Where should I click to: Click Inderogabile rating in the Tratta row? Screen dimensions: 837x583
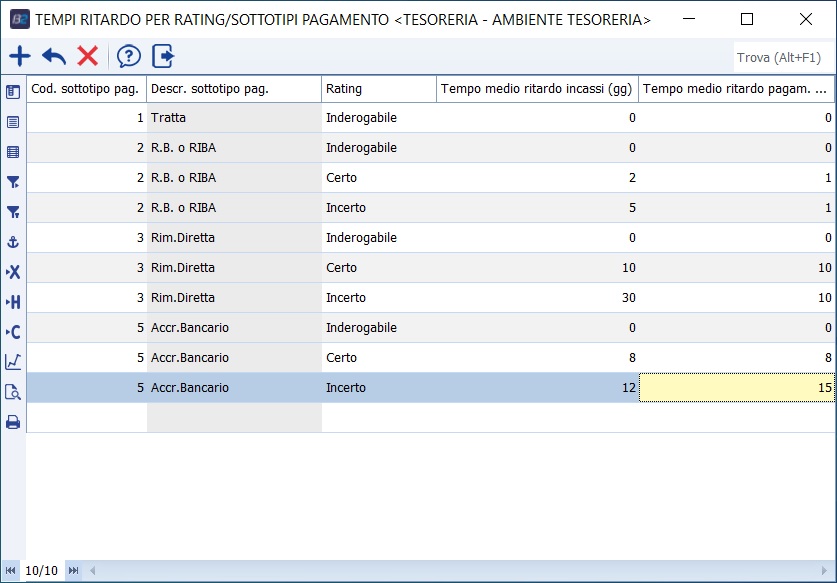point(379,117)
